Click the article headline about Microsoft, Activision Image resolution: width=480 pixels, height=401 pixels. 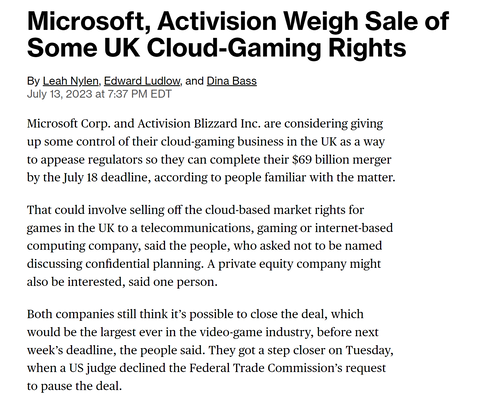238,34
